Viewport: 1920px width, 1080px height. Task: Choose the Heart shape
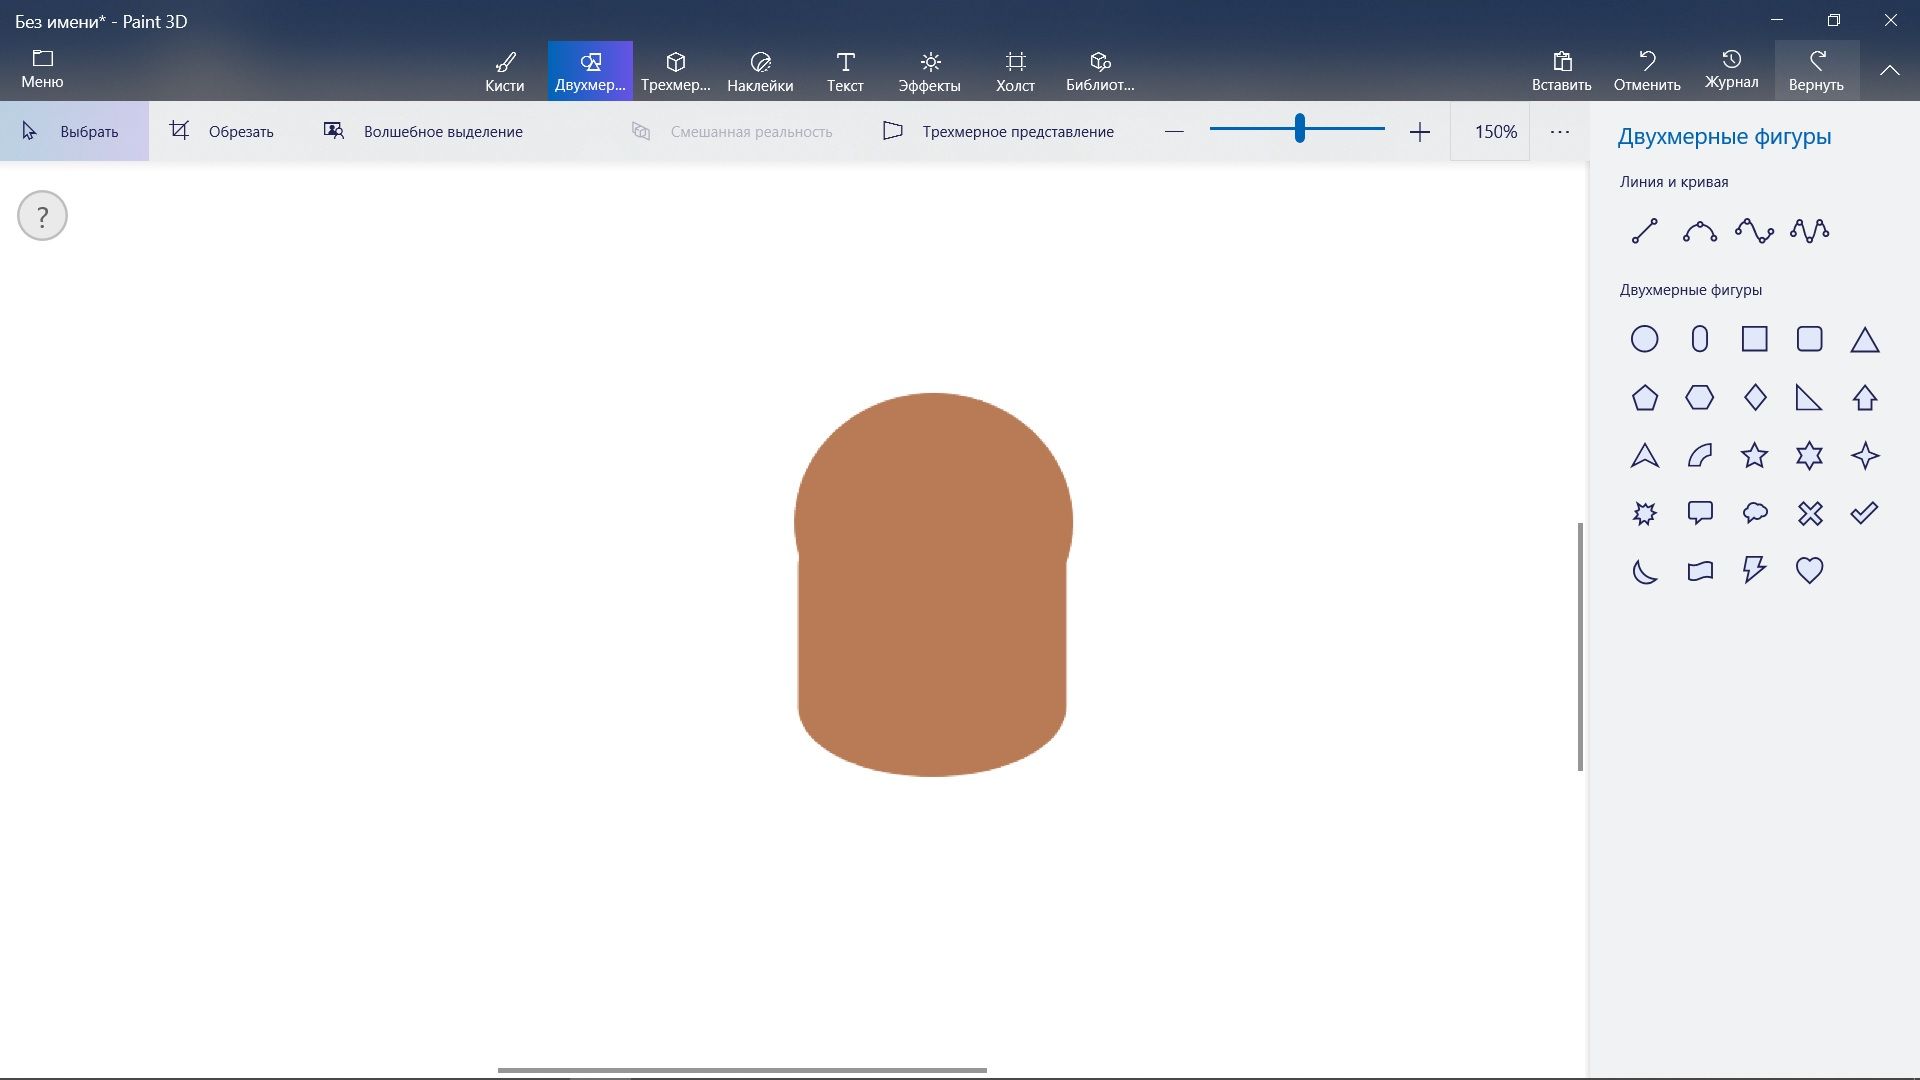pos(1809,571)
